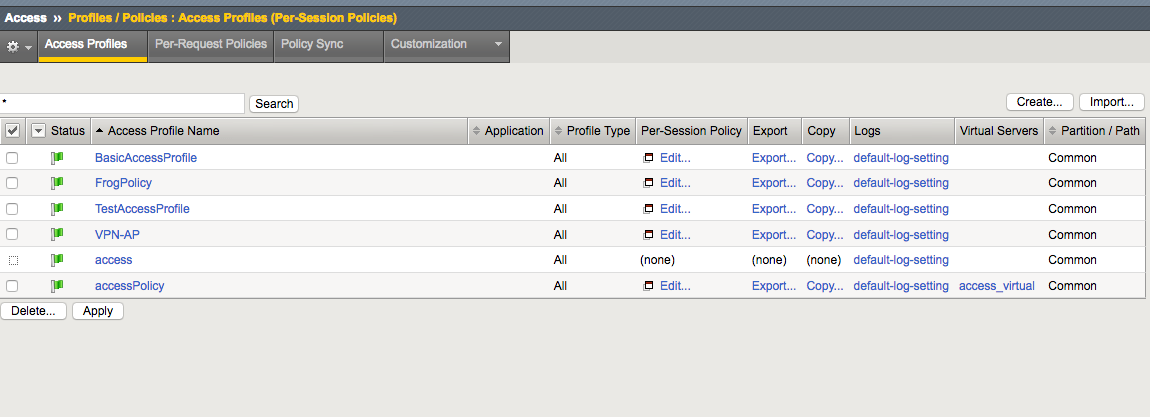Sort by Profile Type column header
Viewport: 1150px width, 417px height.
tap(593, 130)
